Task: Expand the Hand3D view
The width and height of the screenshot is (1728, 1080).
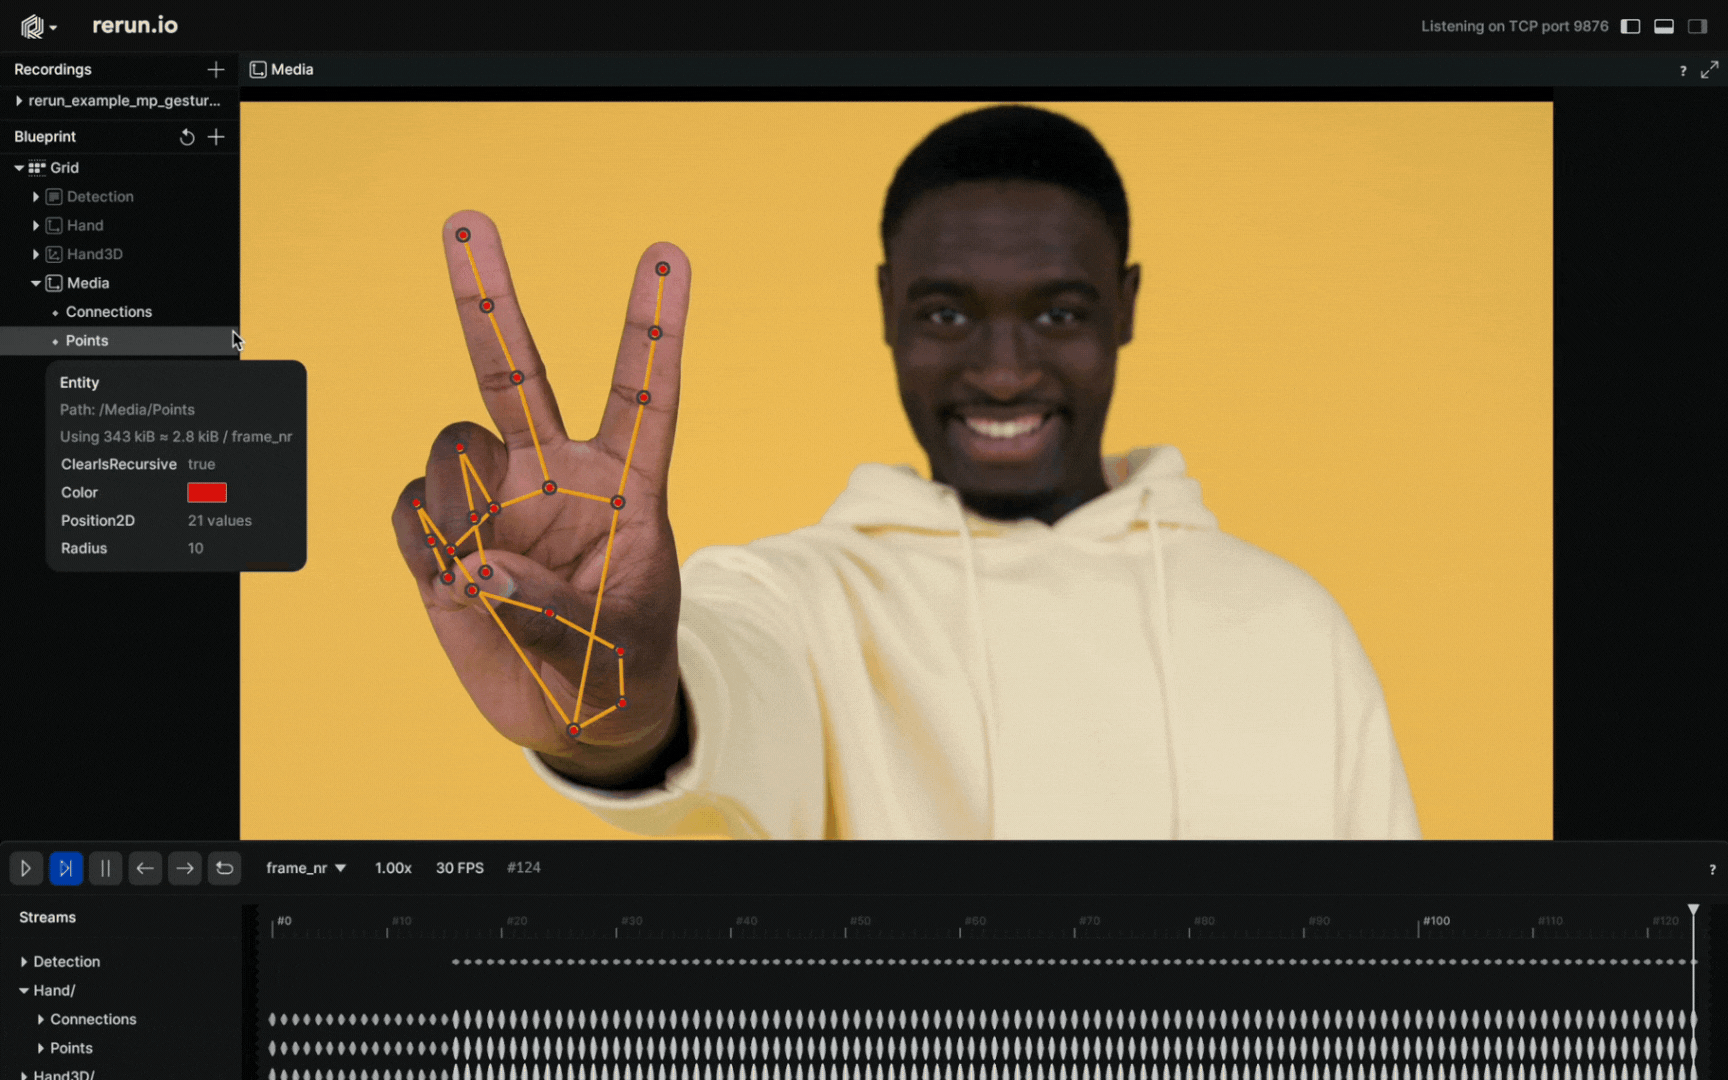Action: coord(36,254)
